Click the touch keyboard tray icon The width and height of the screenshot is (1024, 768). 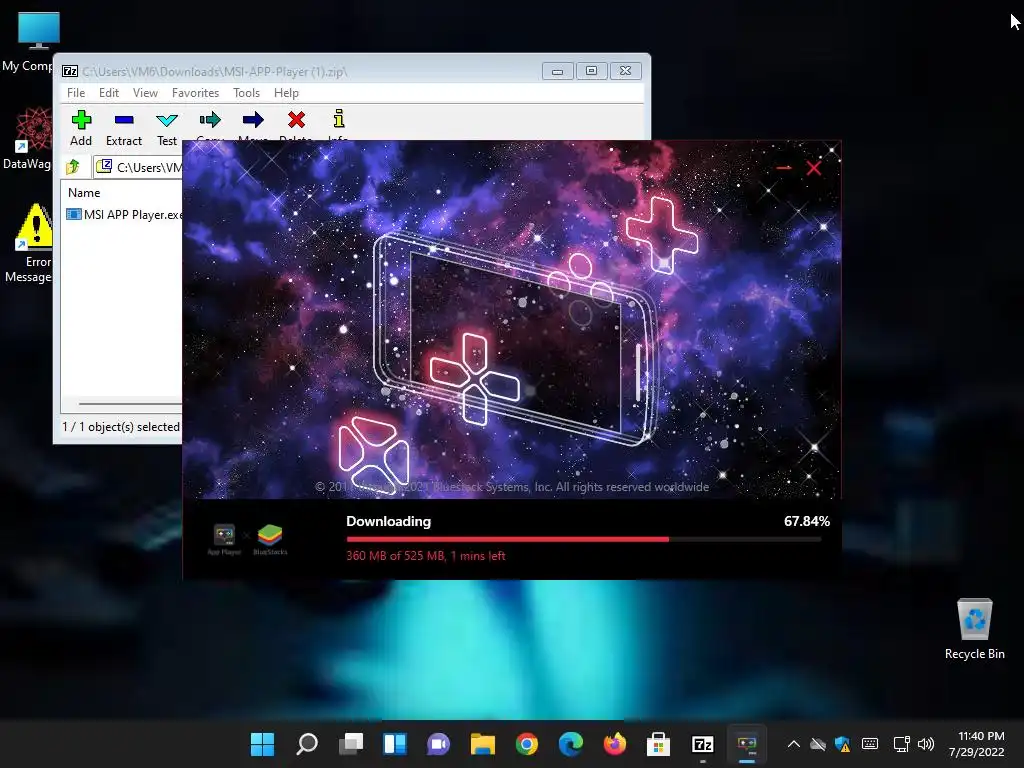click(870, 744)
